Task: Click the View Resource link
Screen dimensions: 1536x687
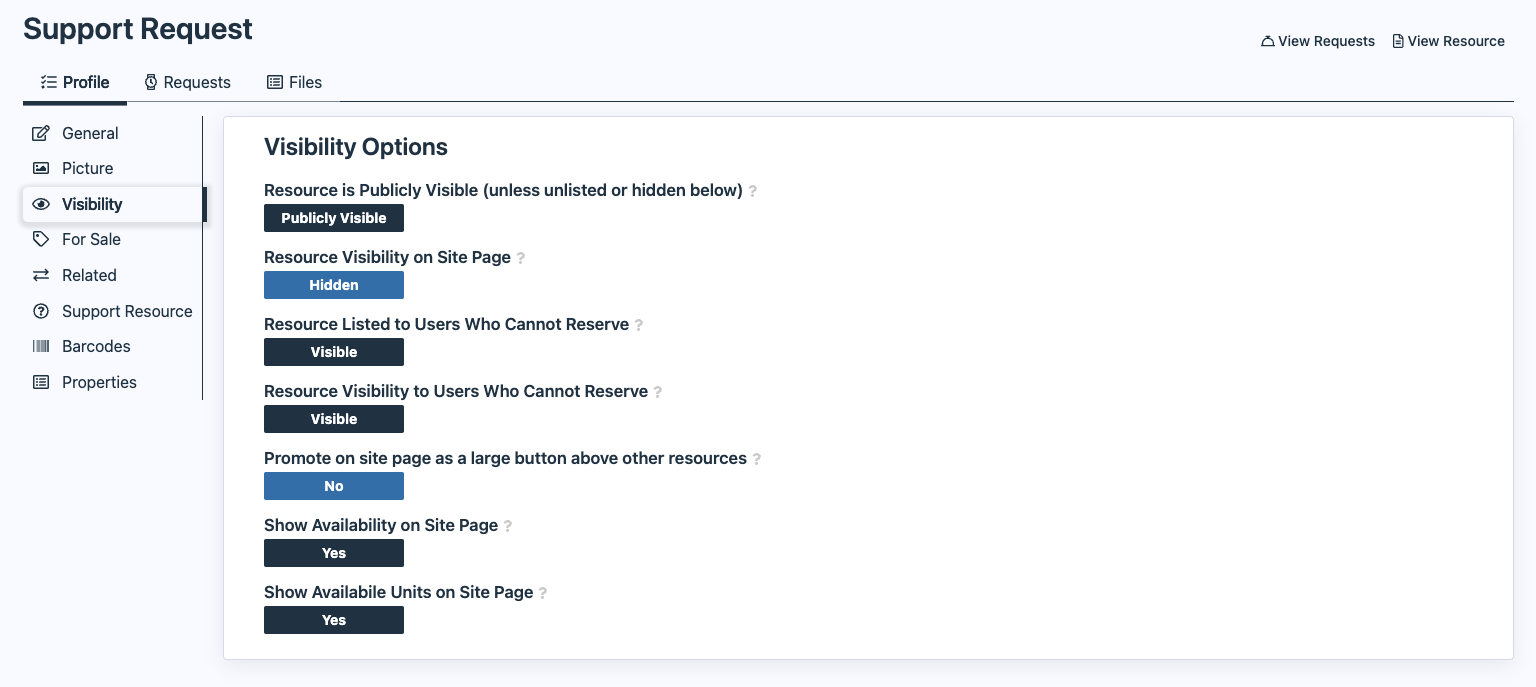Action: click(1448, 41)
